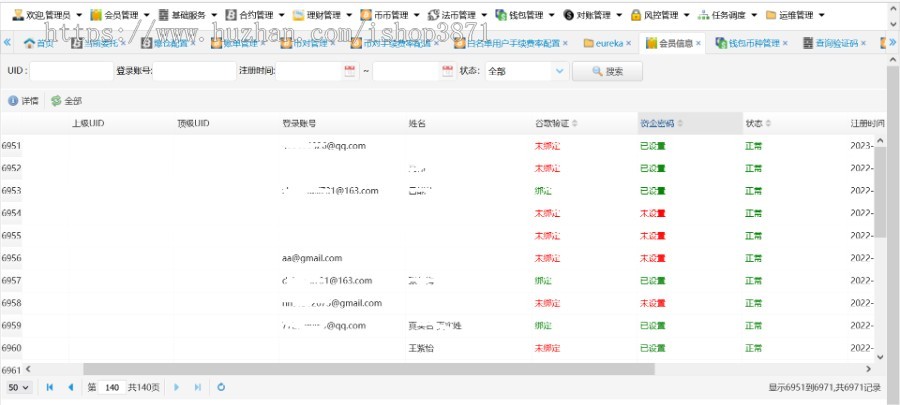The height and width of the screenshot is (405, 900).
Task: Focus the 登录账号 search field
Action: click(x=195, y=71)
